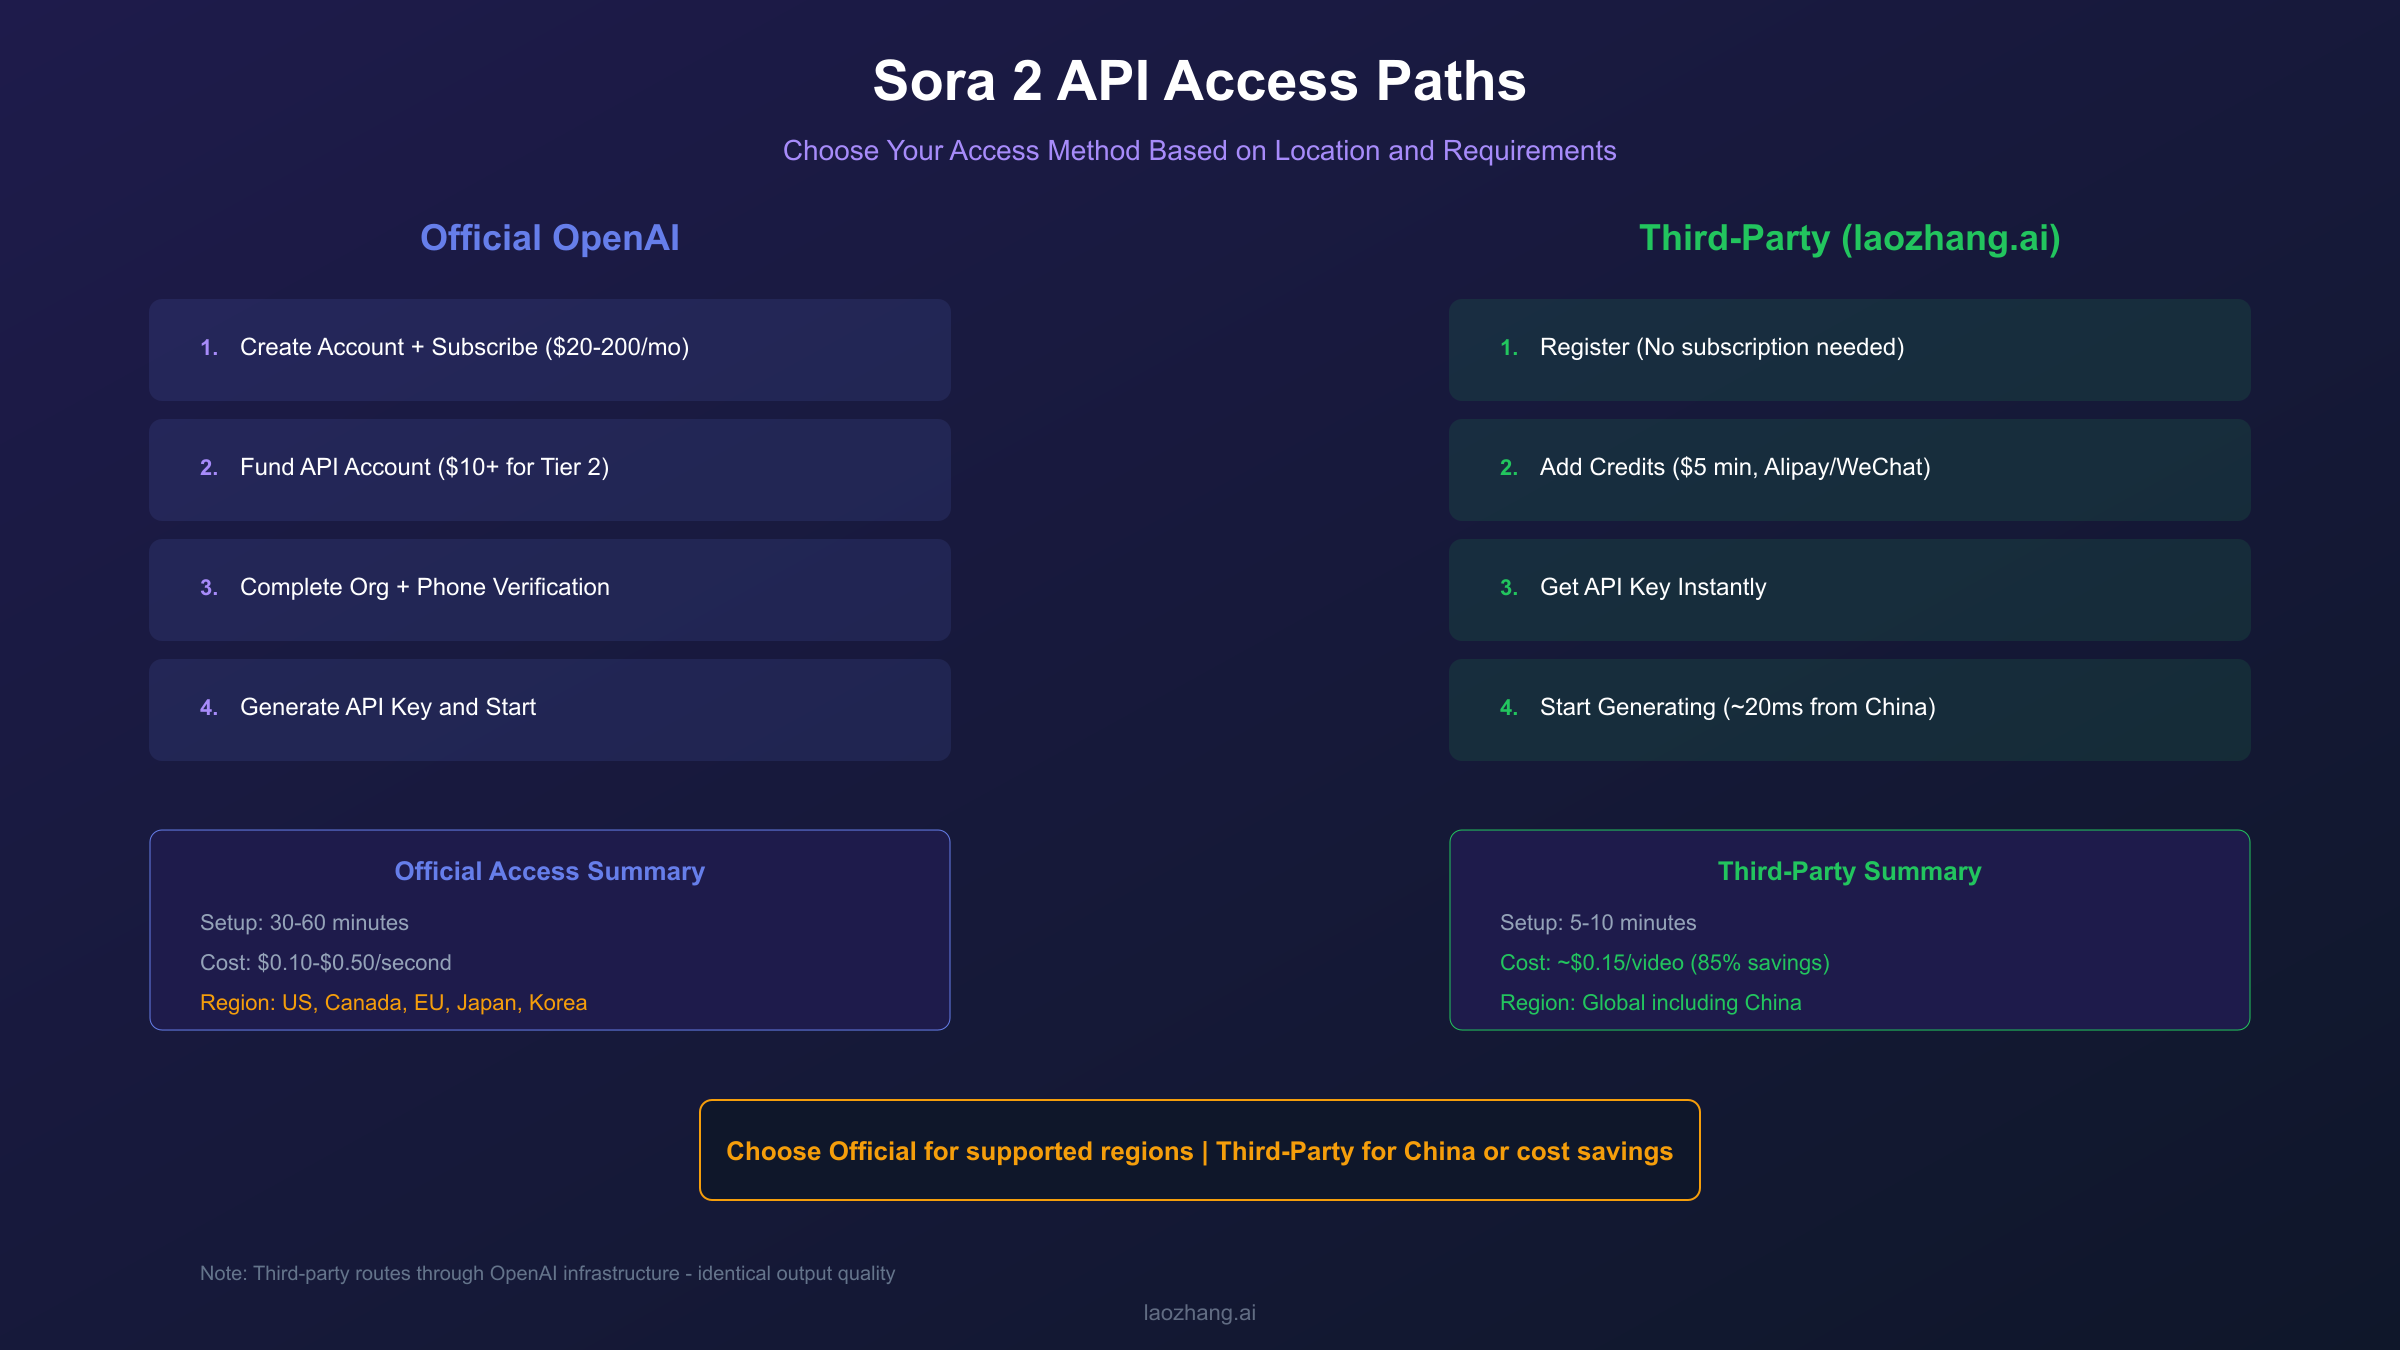Select the Register (No subscription needed) step
The width and height of the screenshot is (2400, 1350).
coord(1848,349)
